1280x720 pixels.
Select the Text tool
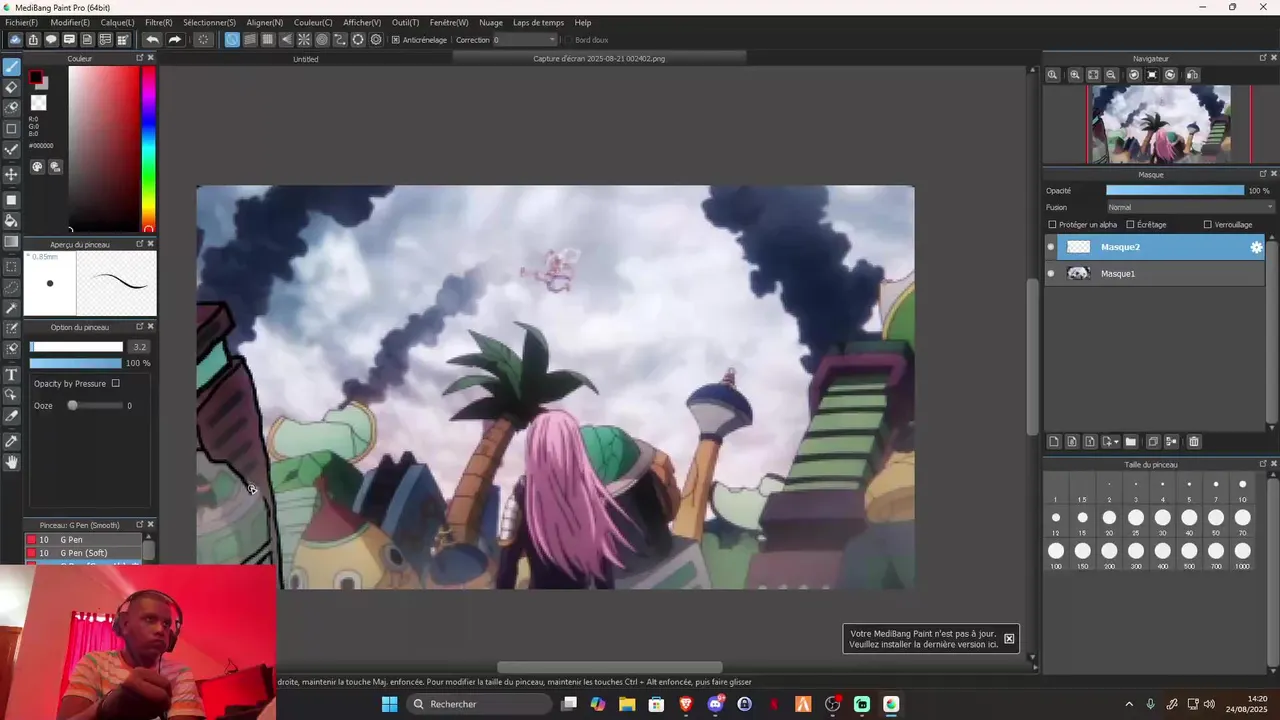[x=12, y=374]
